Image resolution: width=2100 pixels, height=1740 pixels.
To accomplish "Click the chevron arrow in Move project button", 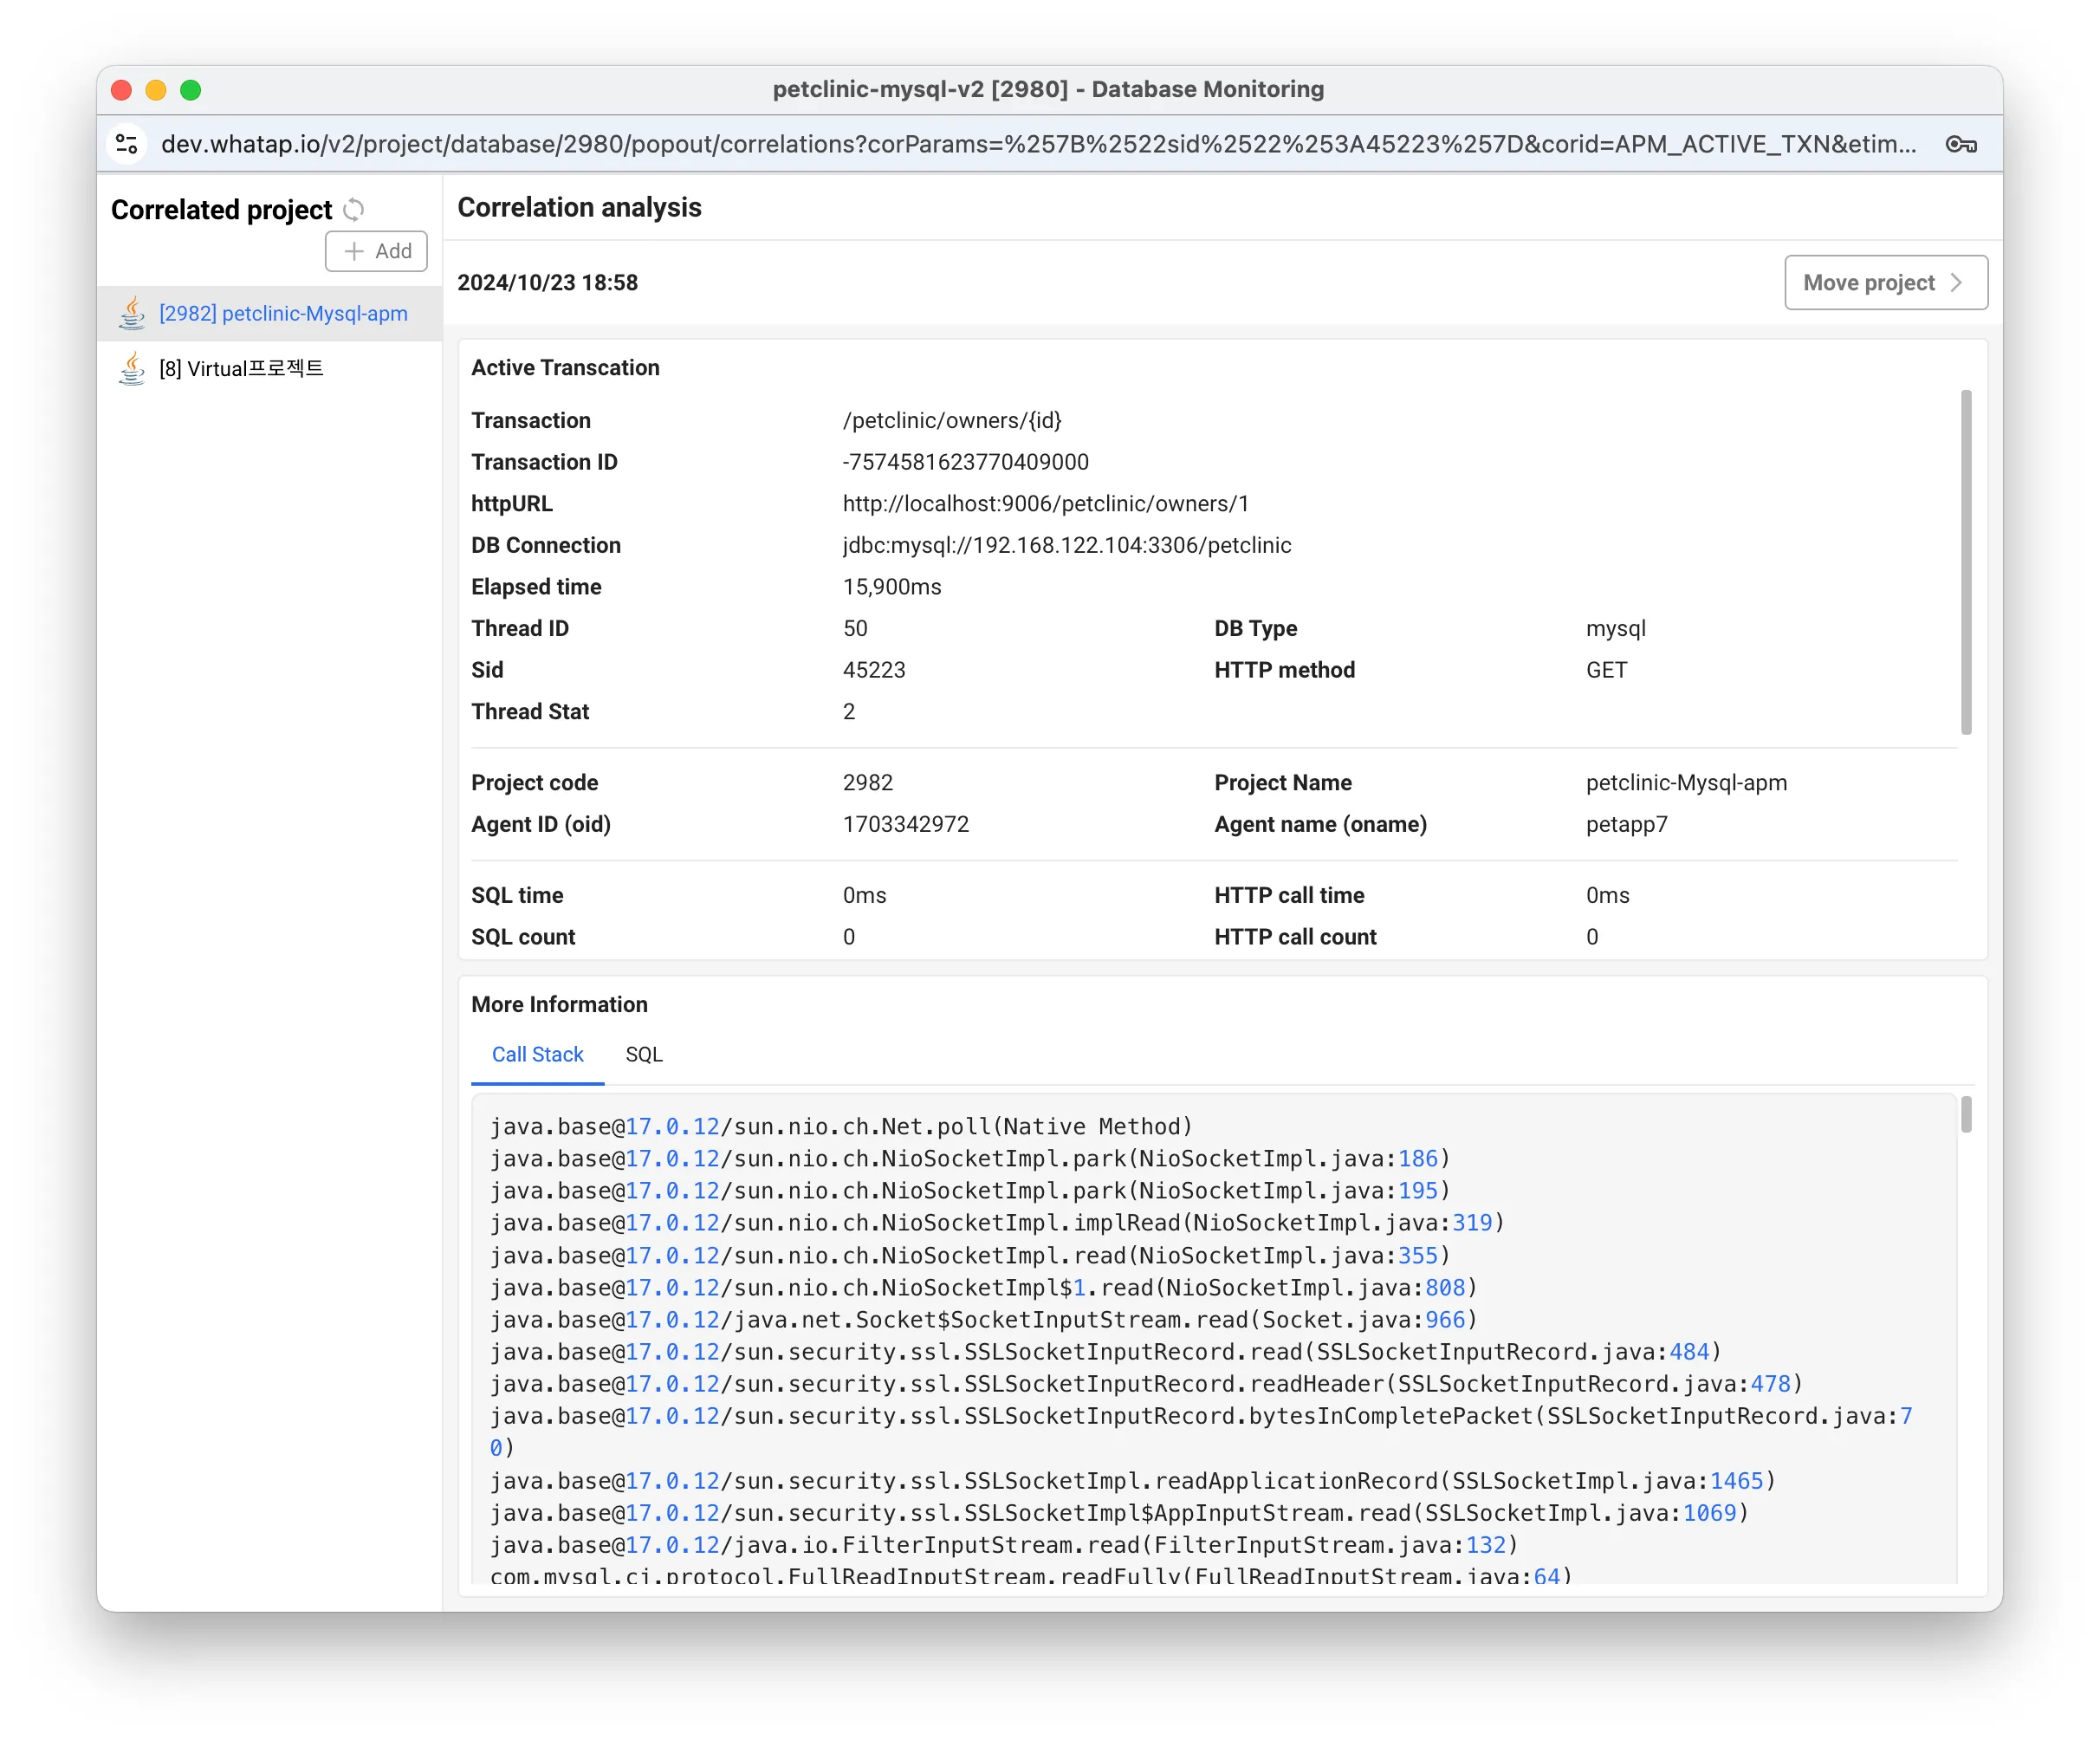I will point(1956,283).
